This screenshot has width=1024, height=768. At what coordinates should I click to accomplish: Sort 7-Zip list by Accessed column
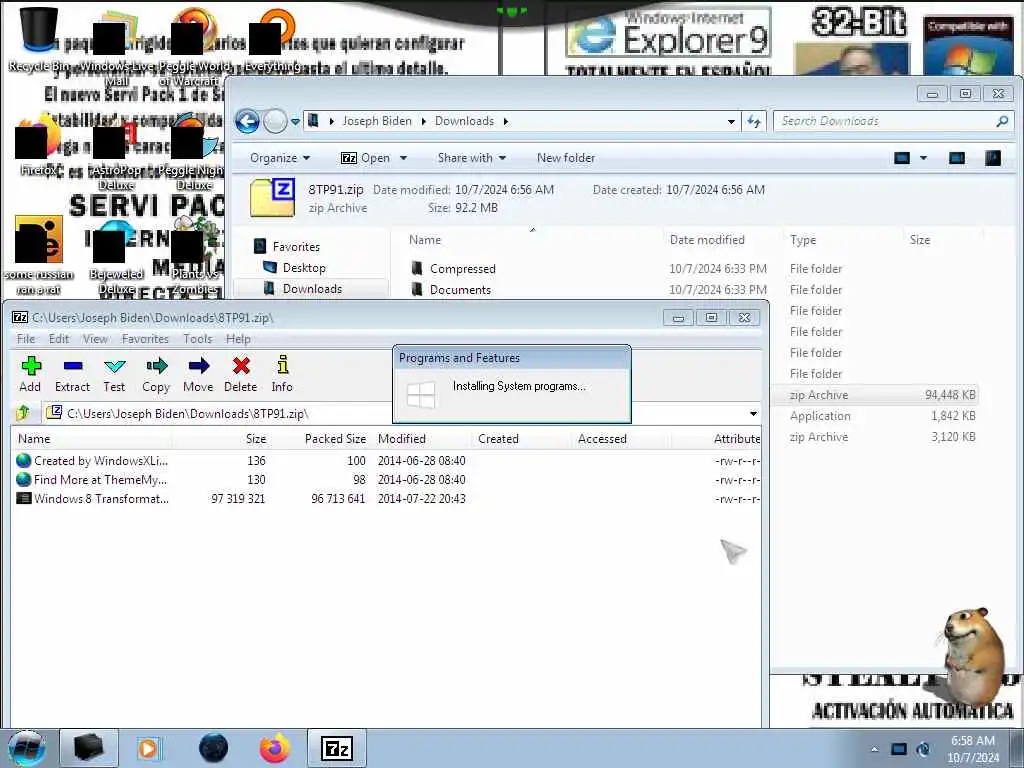pos(602,439)
